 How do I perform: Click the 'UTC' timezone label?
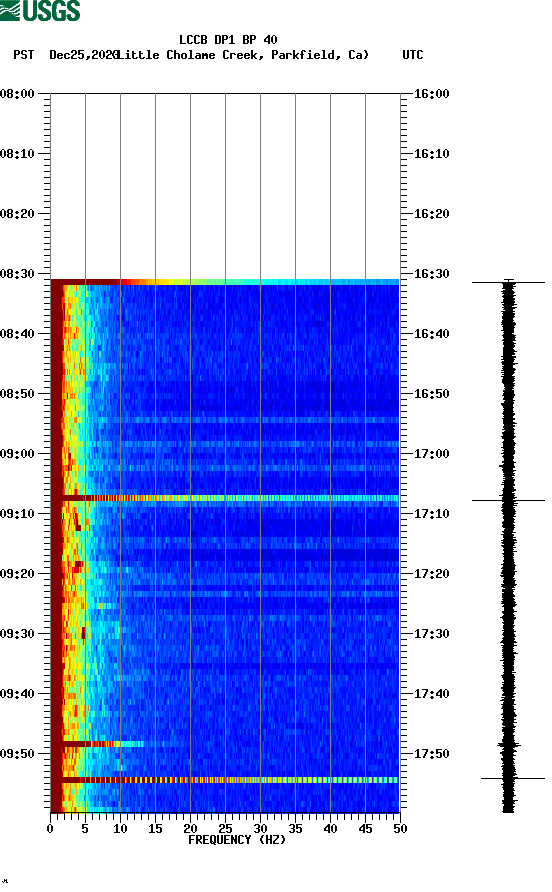click(x=413, y=55)
